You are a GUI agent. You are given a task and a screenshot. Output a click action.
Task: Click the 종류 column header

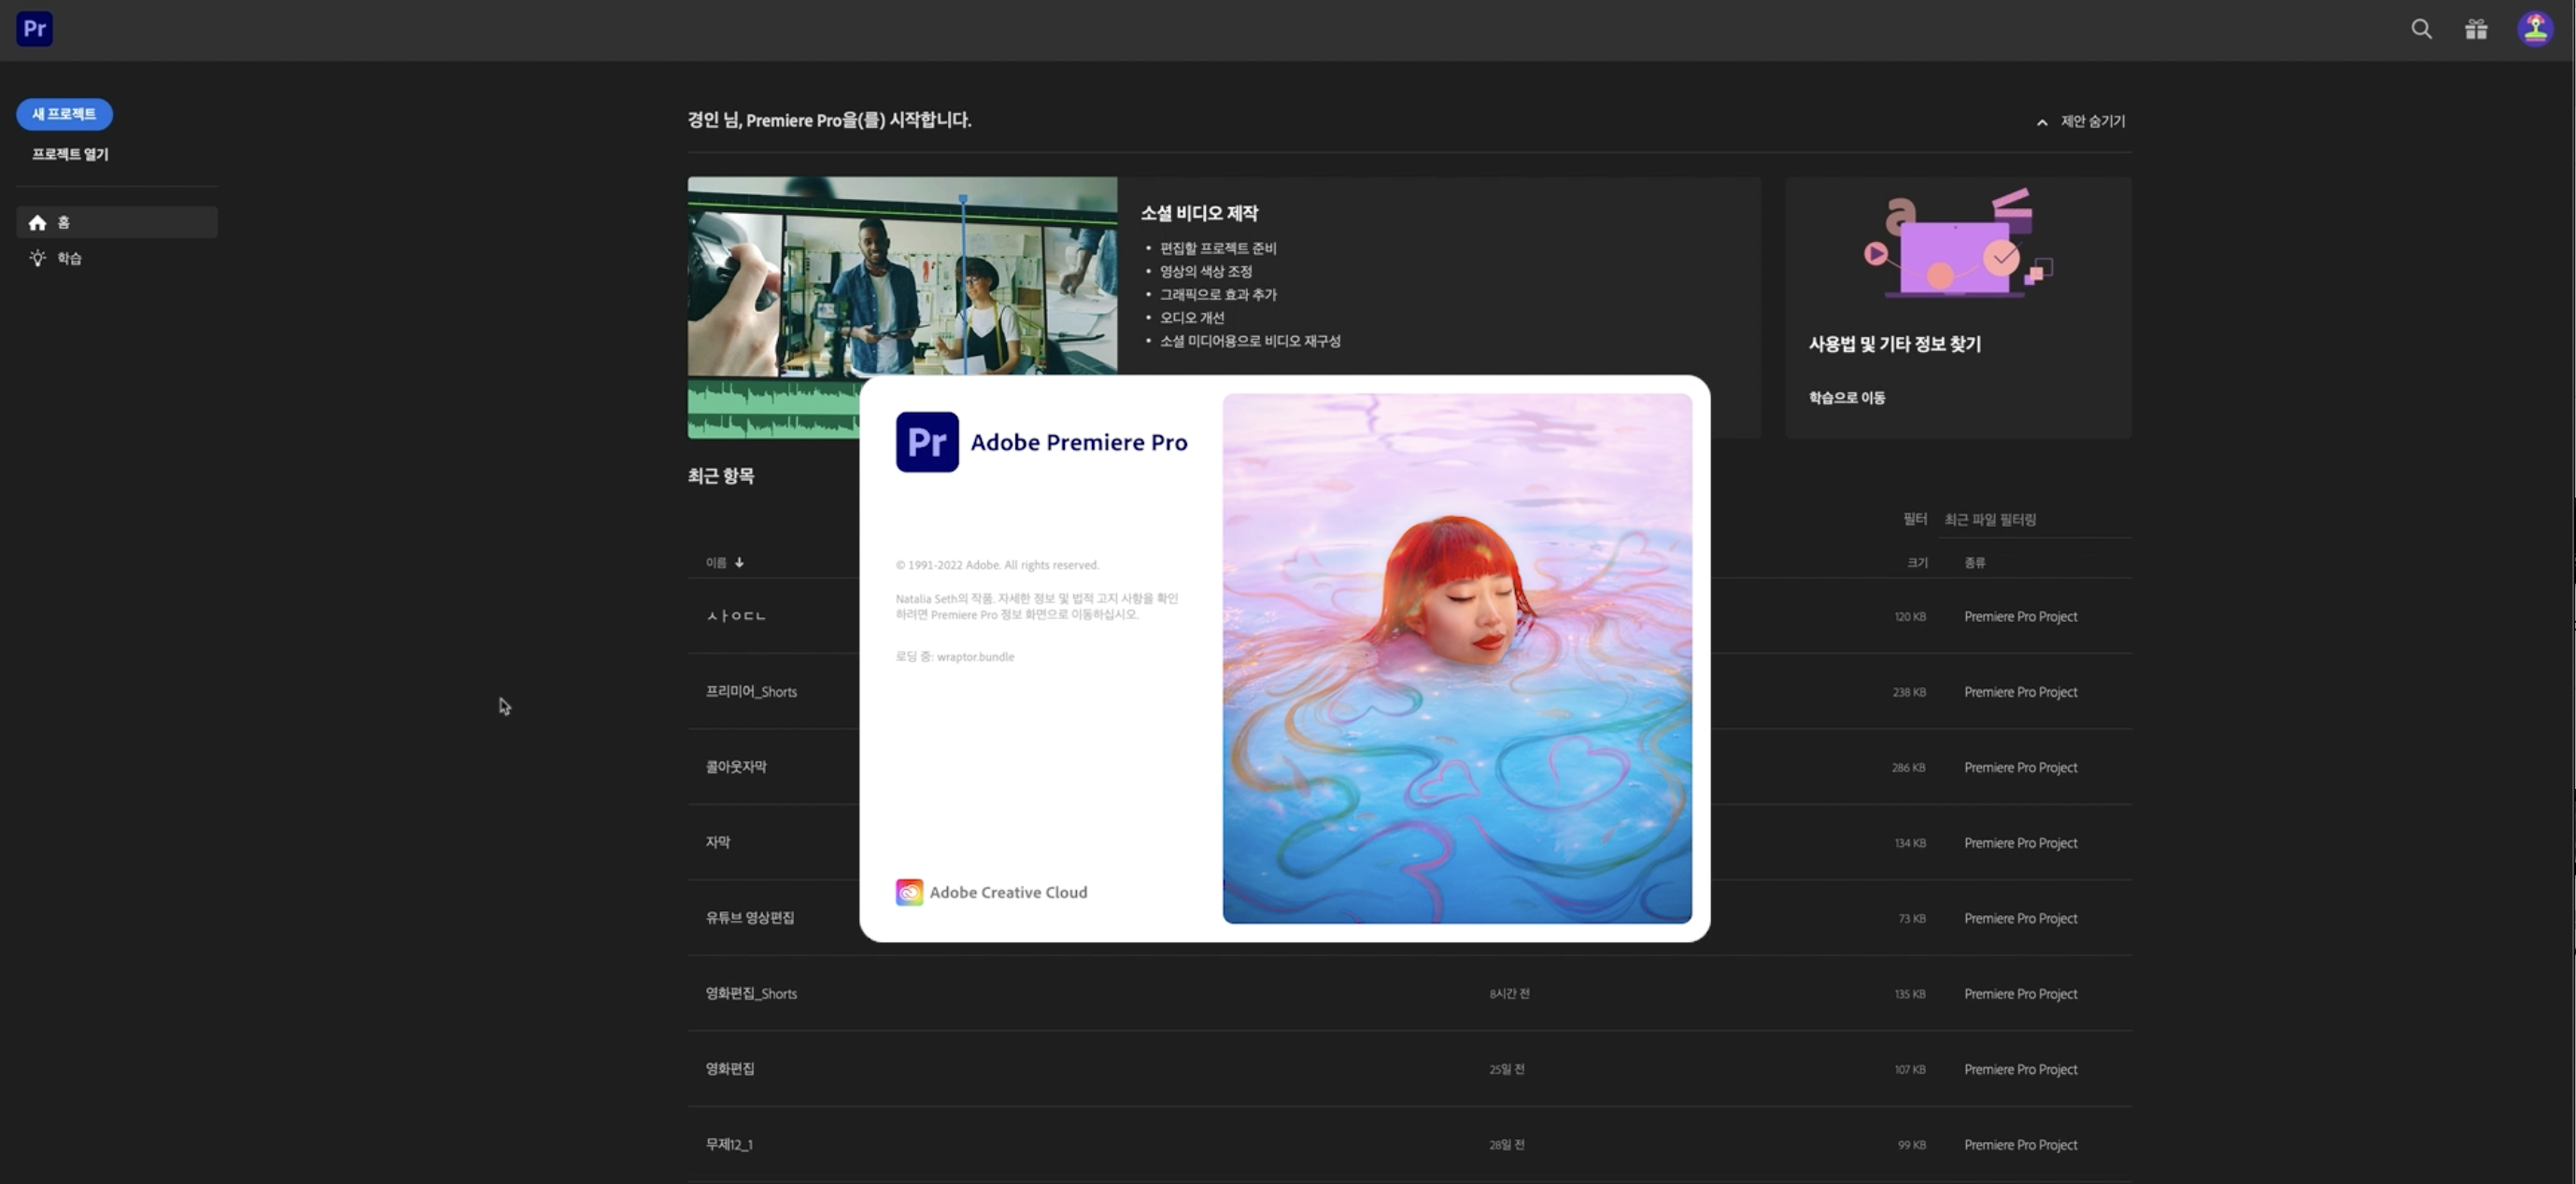(x=1974, y=563)
